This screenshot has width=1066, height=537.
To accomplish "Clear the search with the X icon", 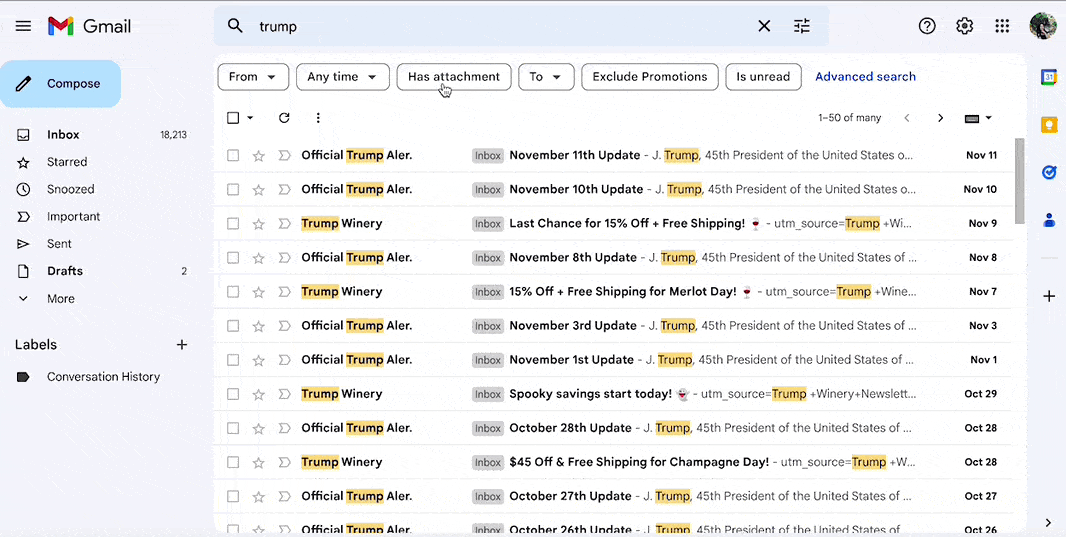I will (x=764, y=26).
